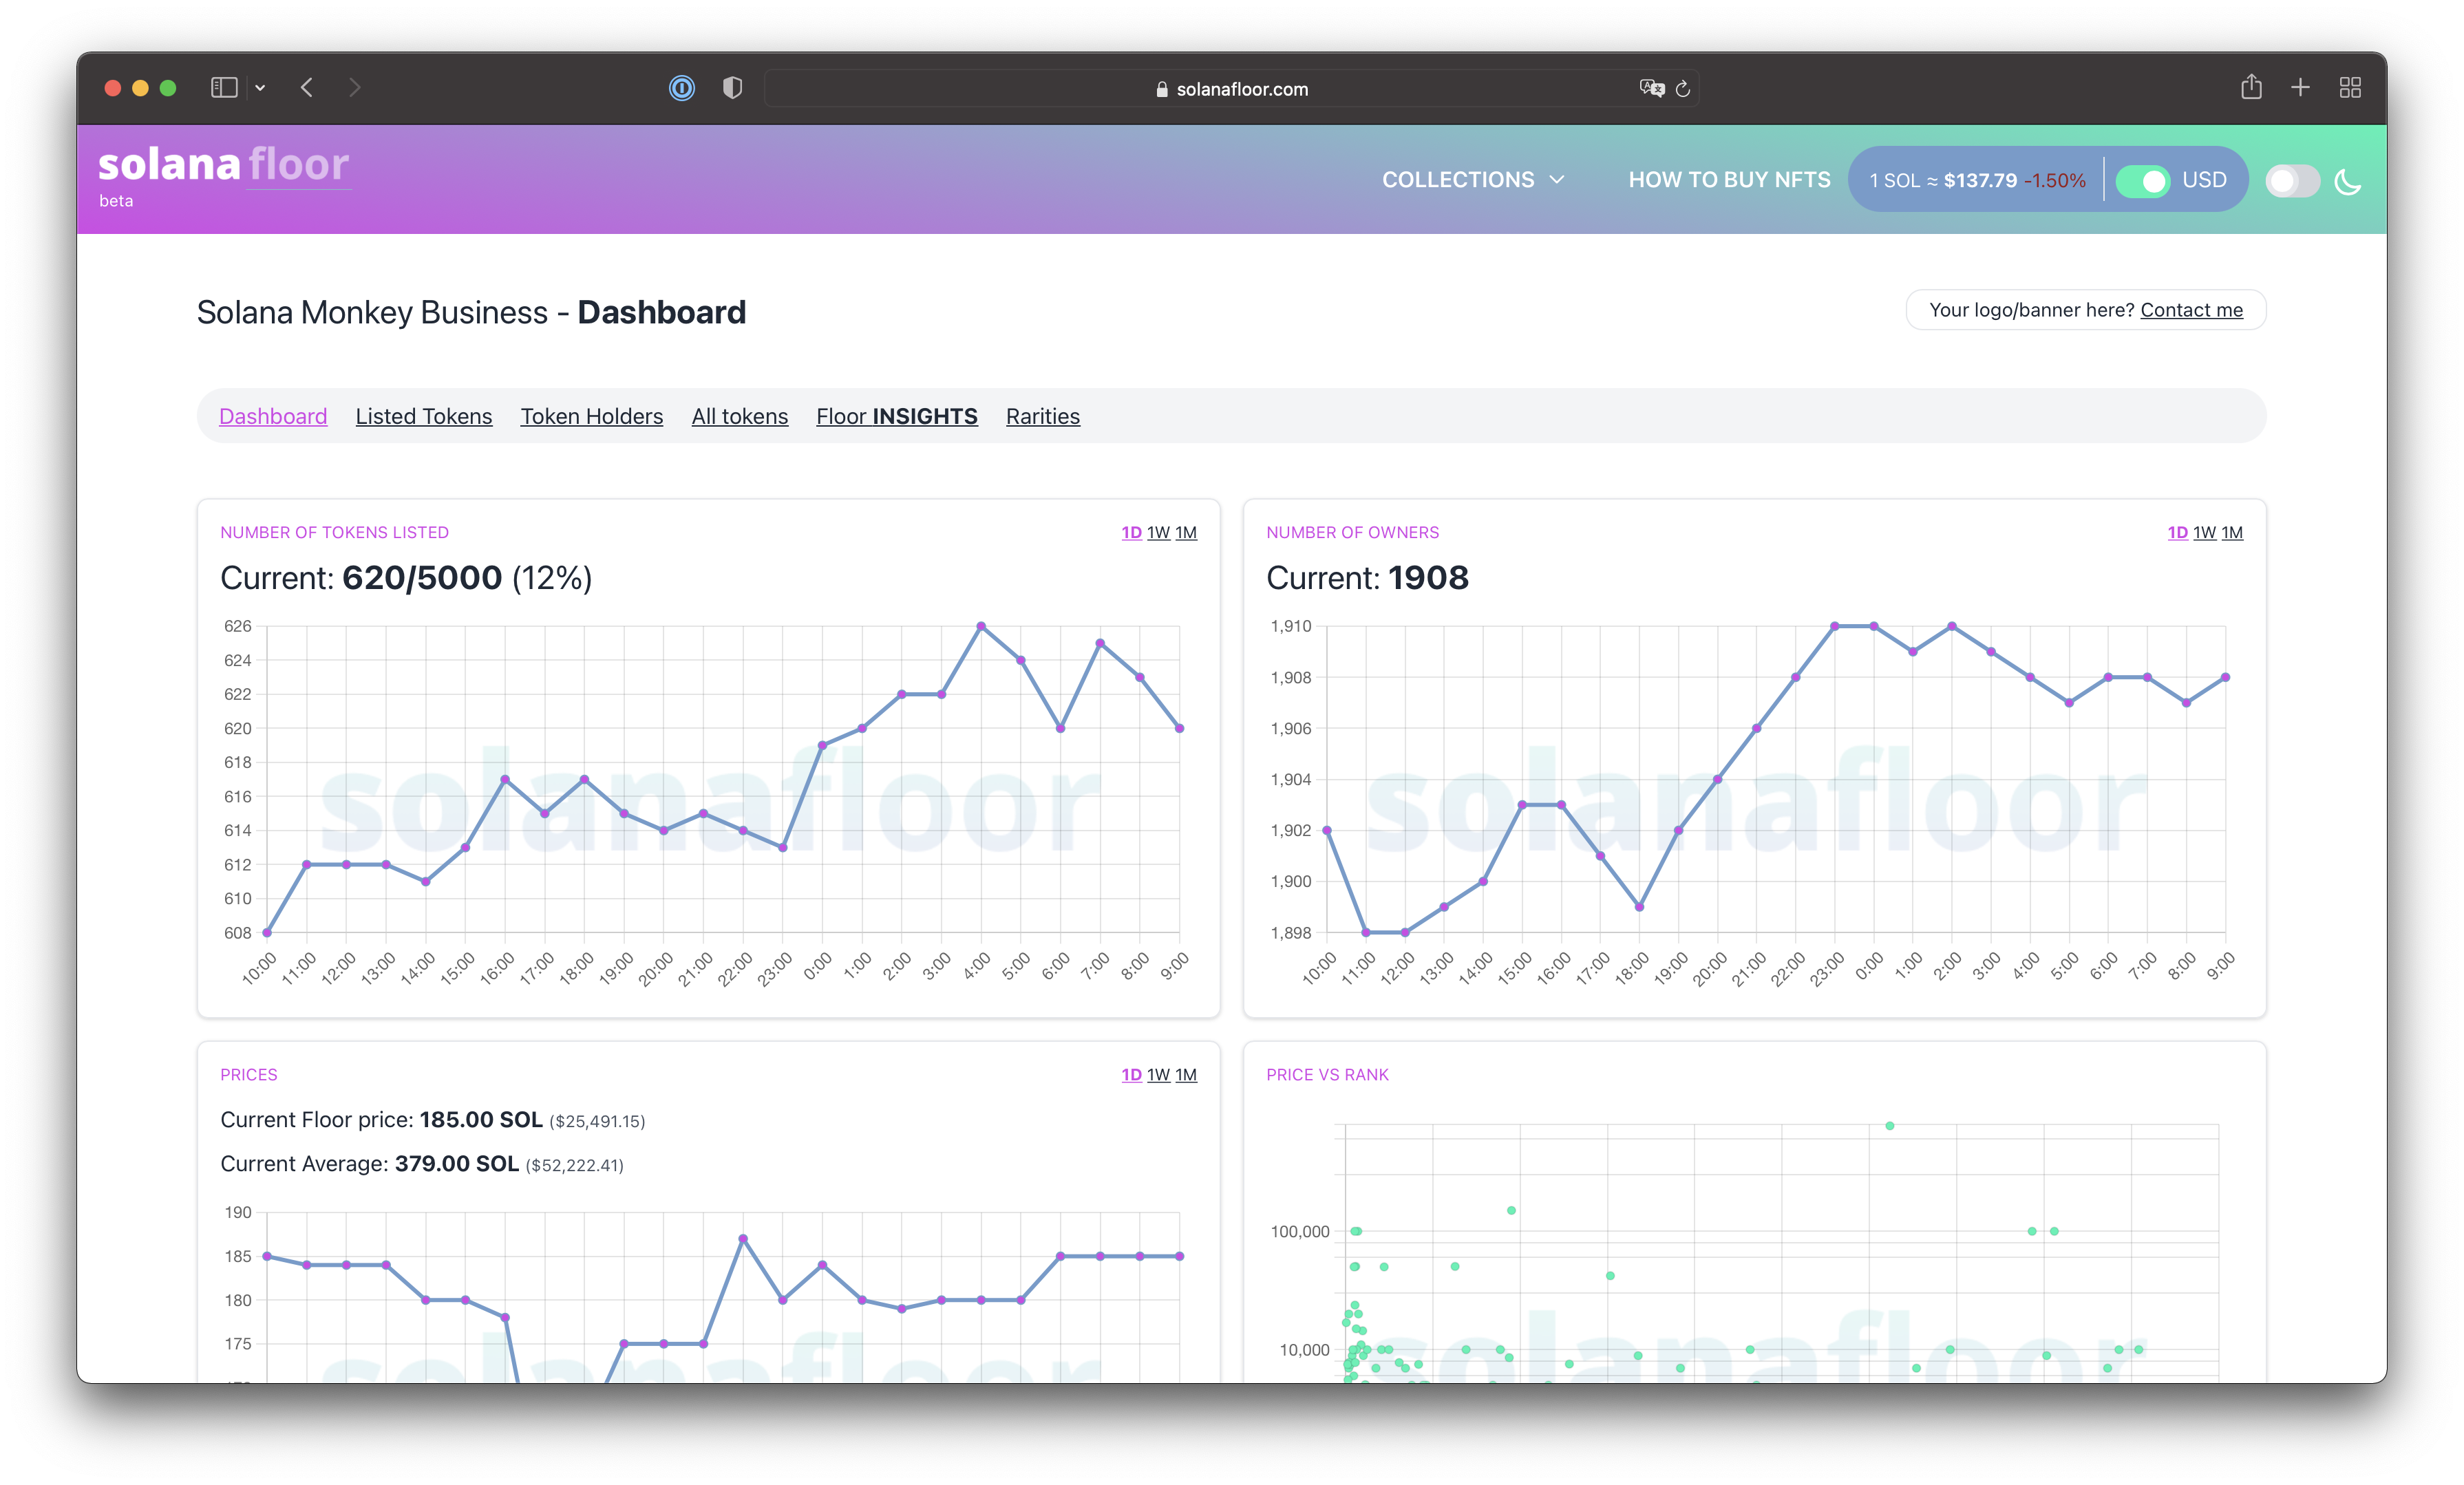Click the solanafloor.com address bar
2464x1485 pixels.
pyautogui.click(x=1232, y=89)
